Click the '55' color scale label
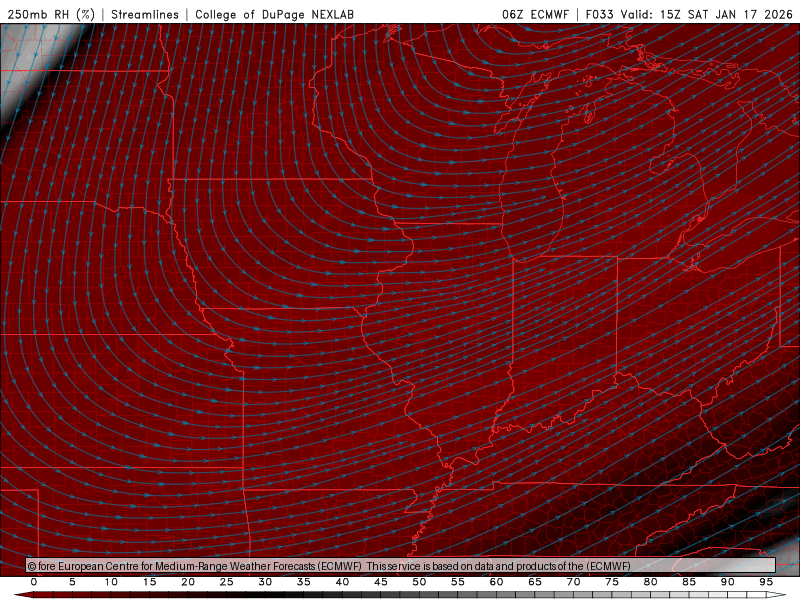 [458, 582]
